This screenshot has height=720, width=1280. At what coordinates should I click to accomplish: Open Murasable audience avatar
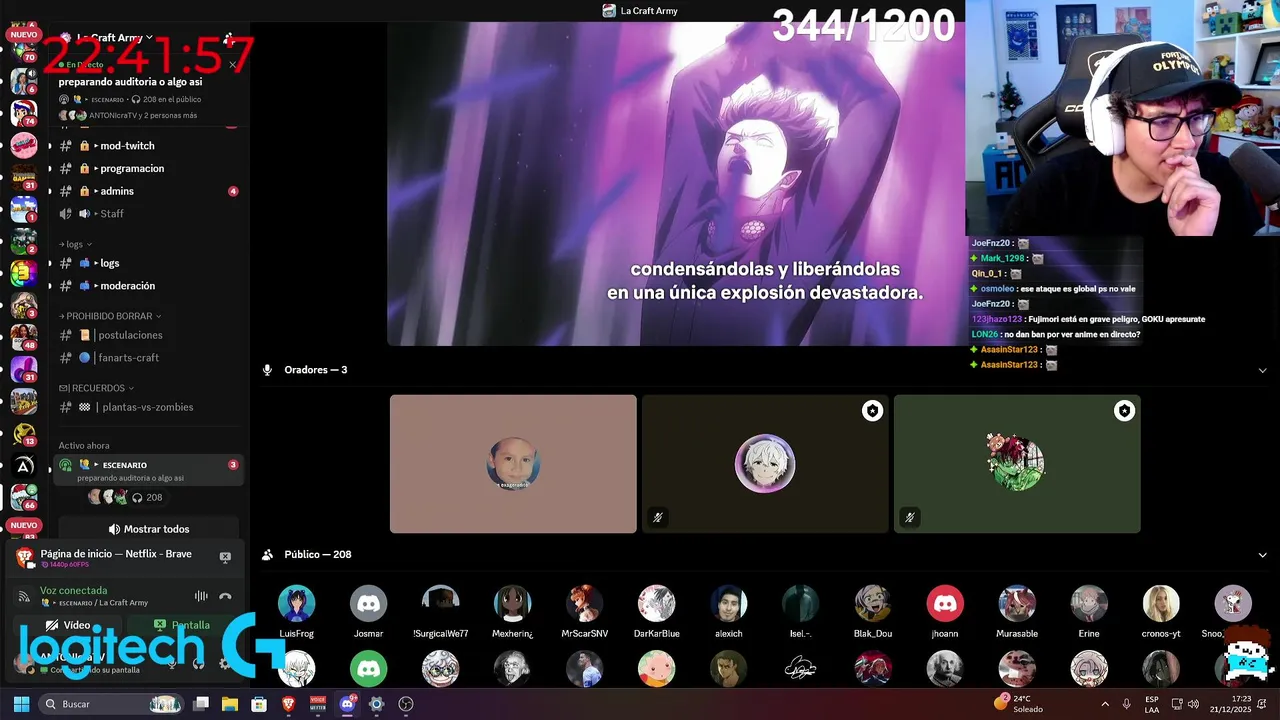coord(1017,604)
